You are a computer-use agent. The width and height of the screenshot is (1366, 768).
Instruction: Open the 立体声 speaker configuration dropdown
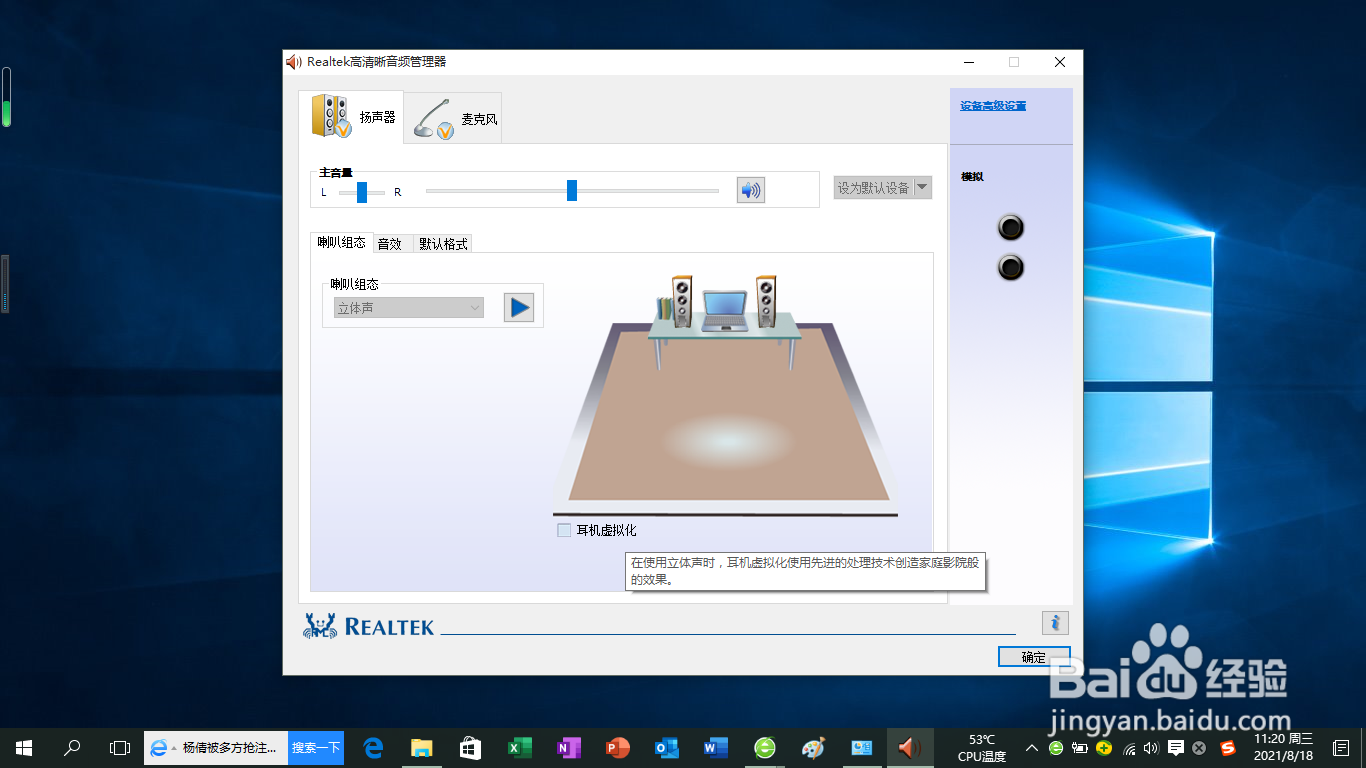coord(409,308)
